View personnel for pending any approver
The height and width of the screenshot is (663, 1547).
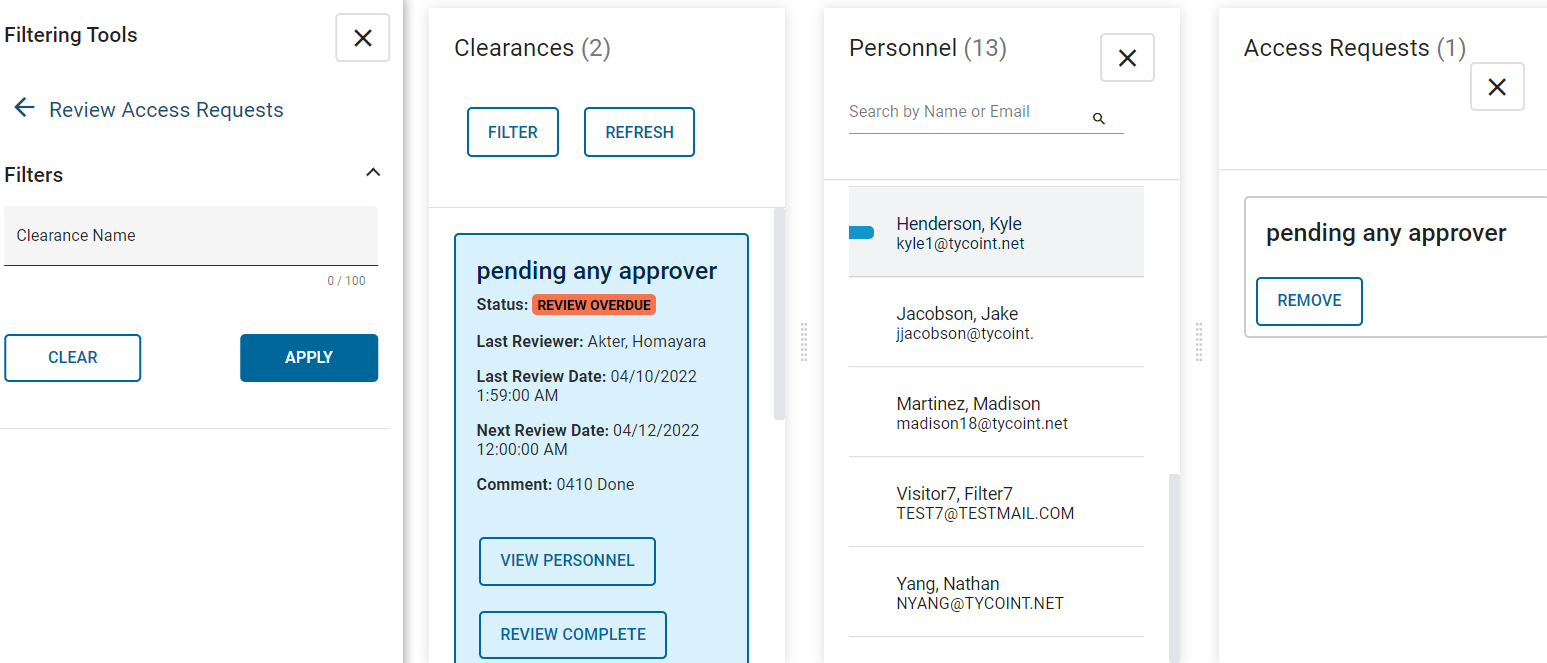coord(567,561)
